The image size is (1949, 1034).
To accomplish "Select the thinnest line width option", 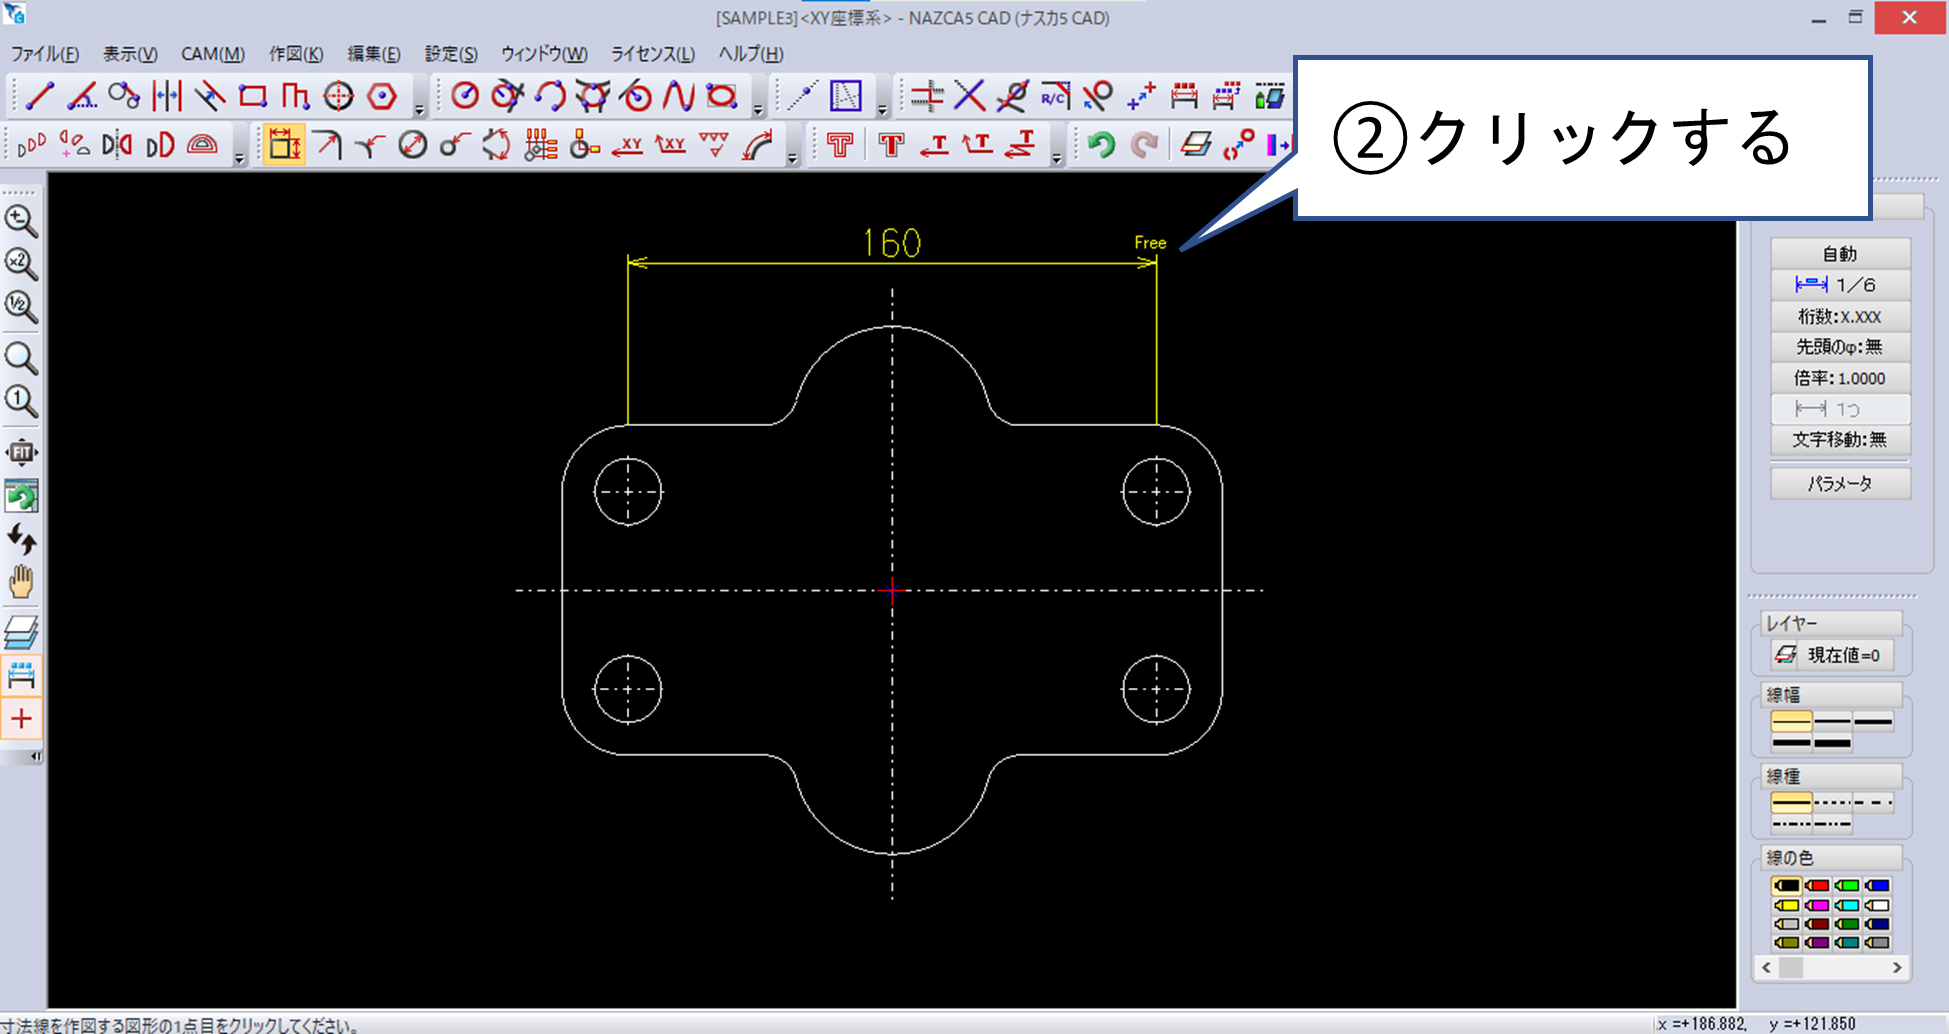I will pos(1791,721).
